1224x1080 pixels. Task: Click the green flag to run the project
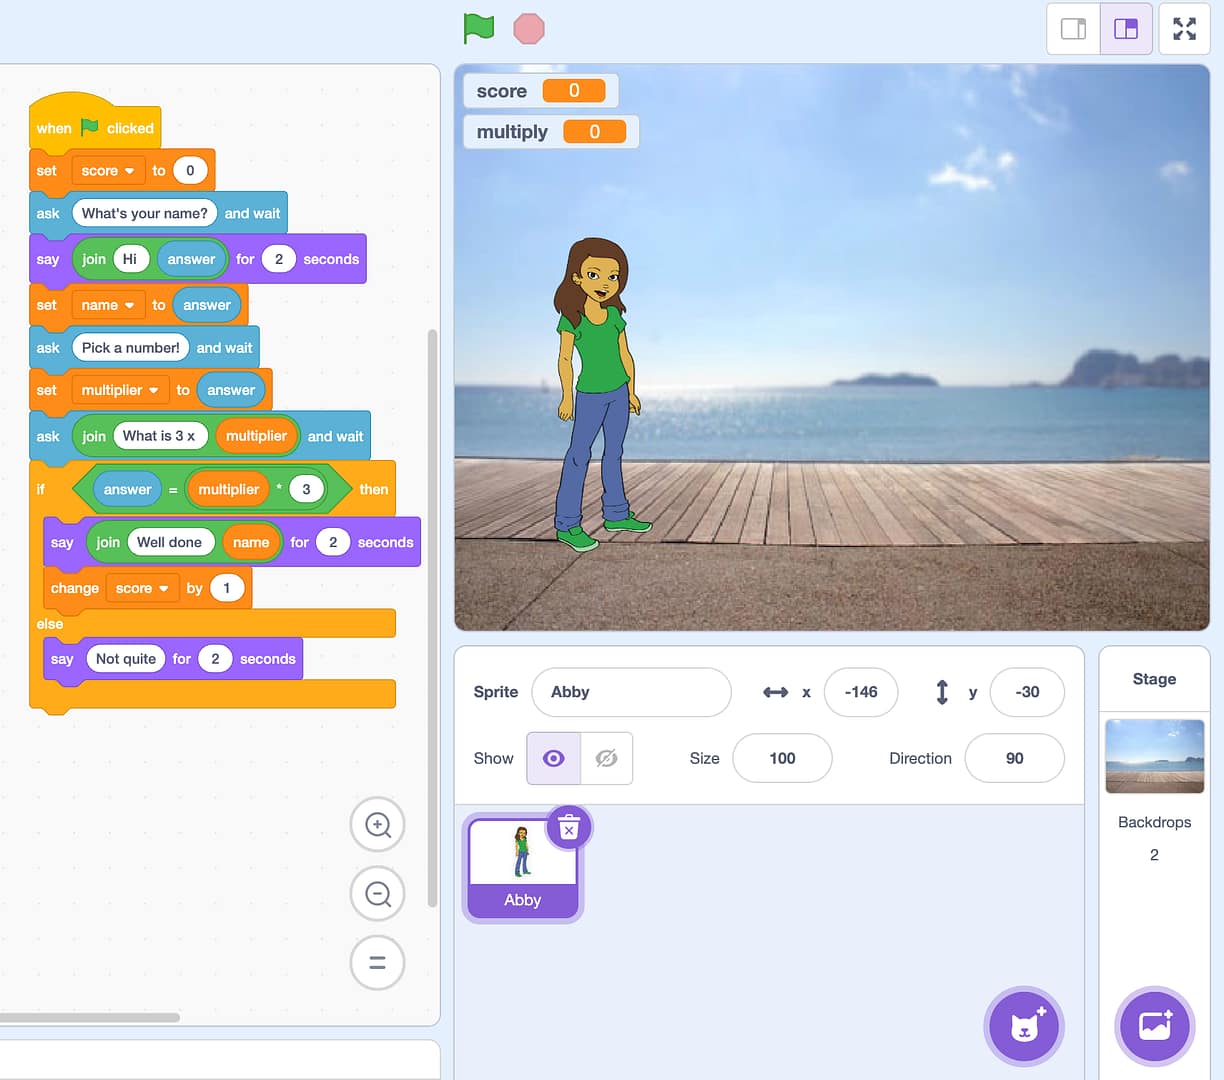click(x=478, y=29)
